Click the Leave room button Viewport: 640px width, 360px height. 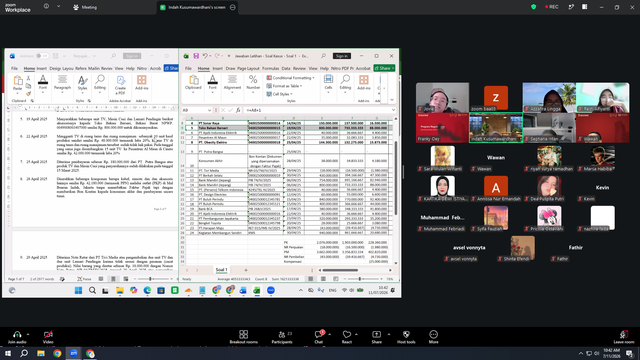[x=624, y=337]
